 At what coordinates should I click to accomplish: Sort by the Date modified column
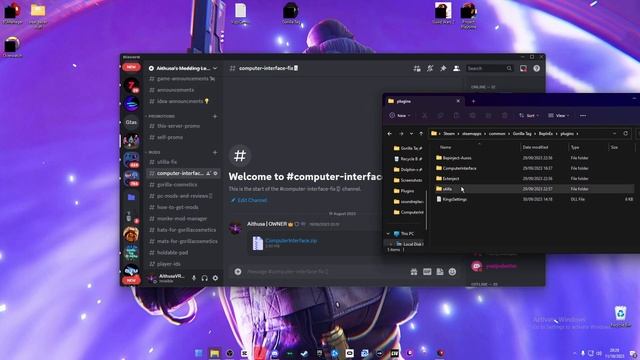point(535,147)
